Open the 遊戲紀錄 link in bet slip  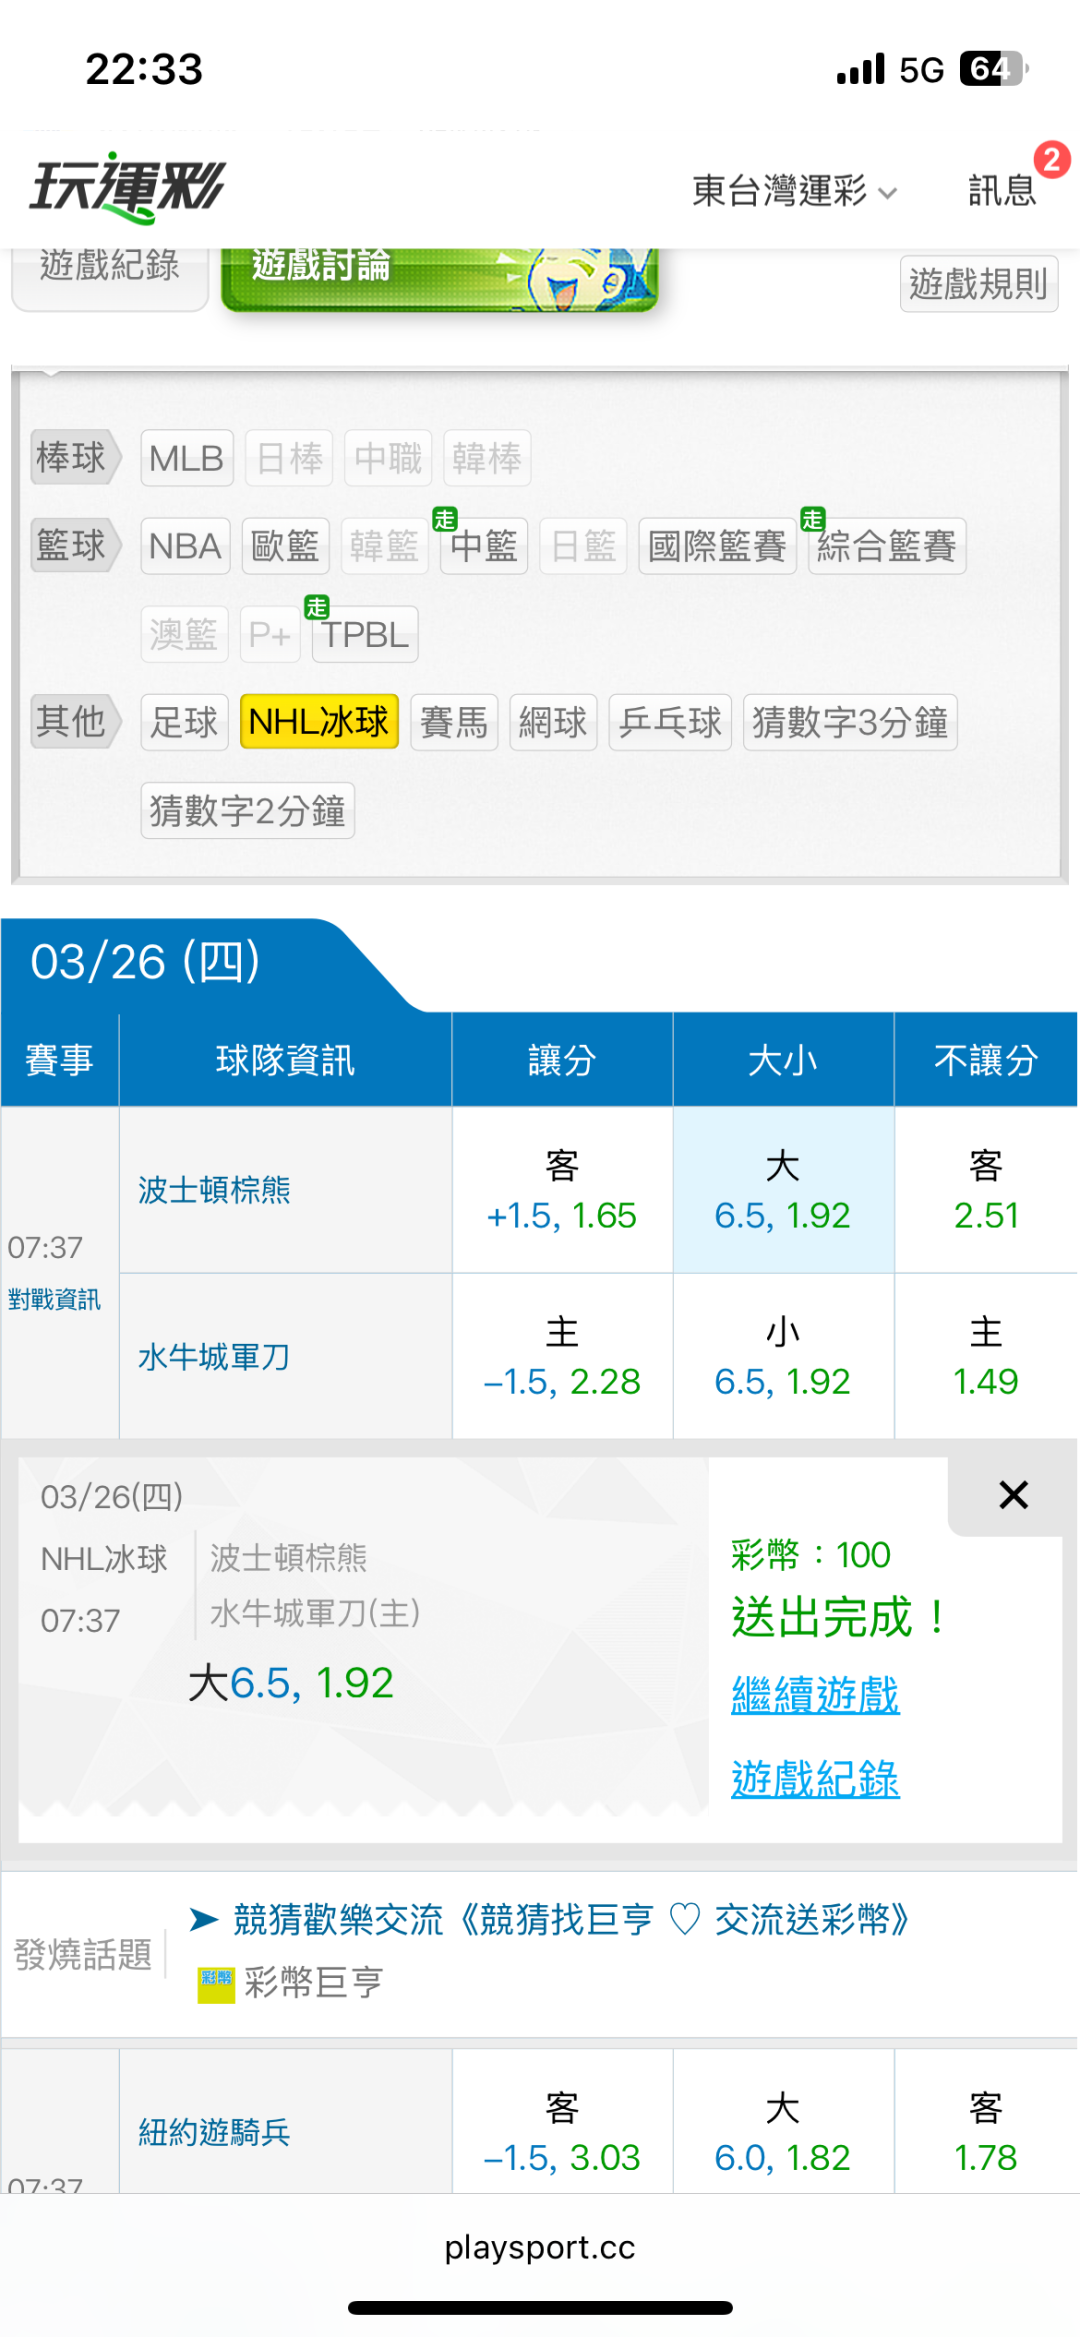(815, 1779)
